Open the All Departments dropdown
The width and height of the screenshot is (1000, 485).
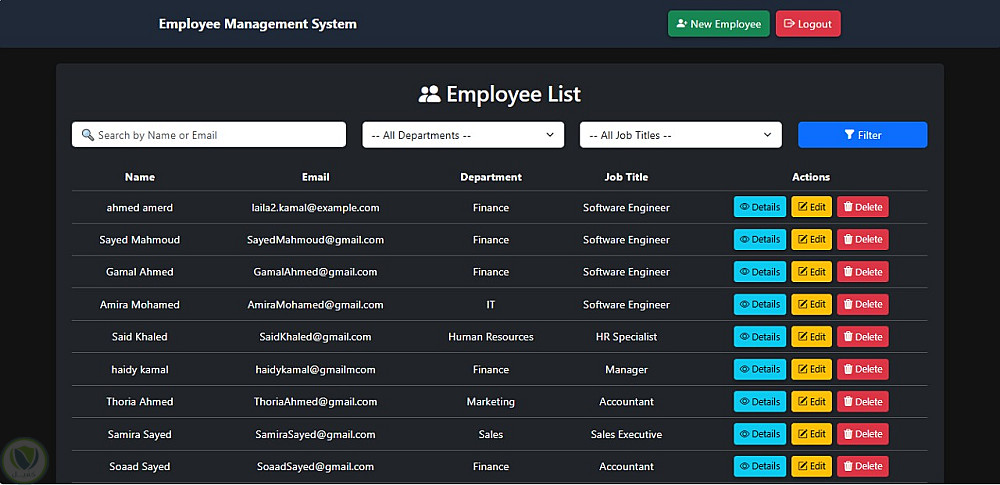pyautogui.click(x=463, y=135)
